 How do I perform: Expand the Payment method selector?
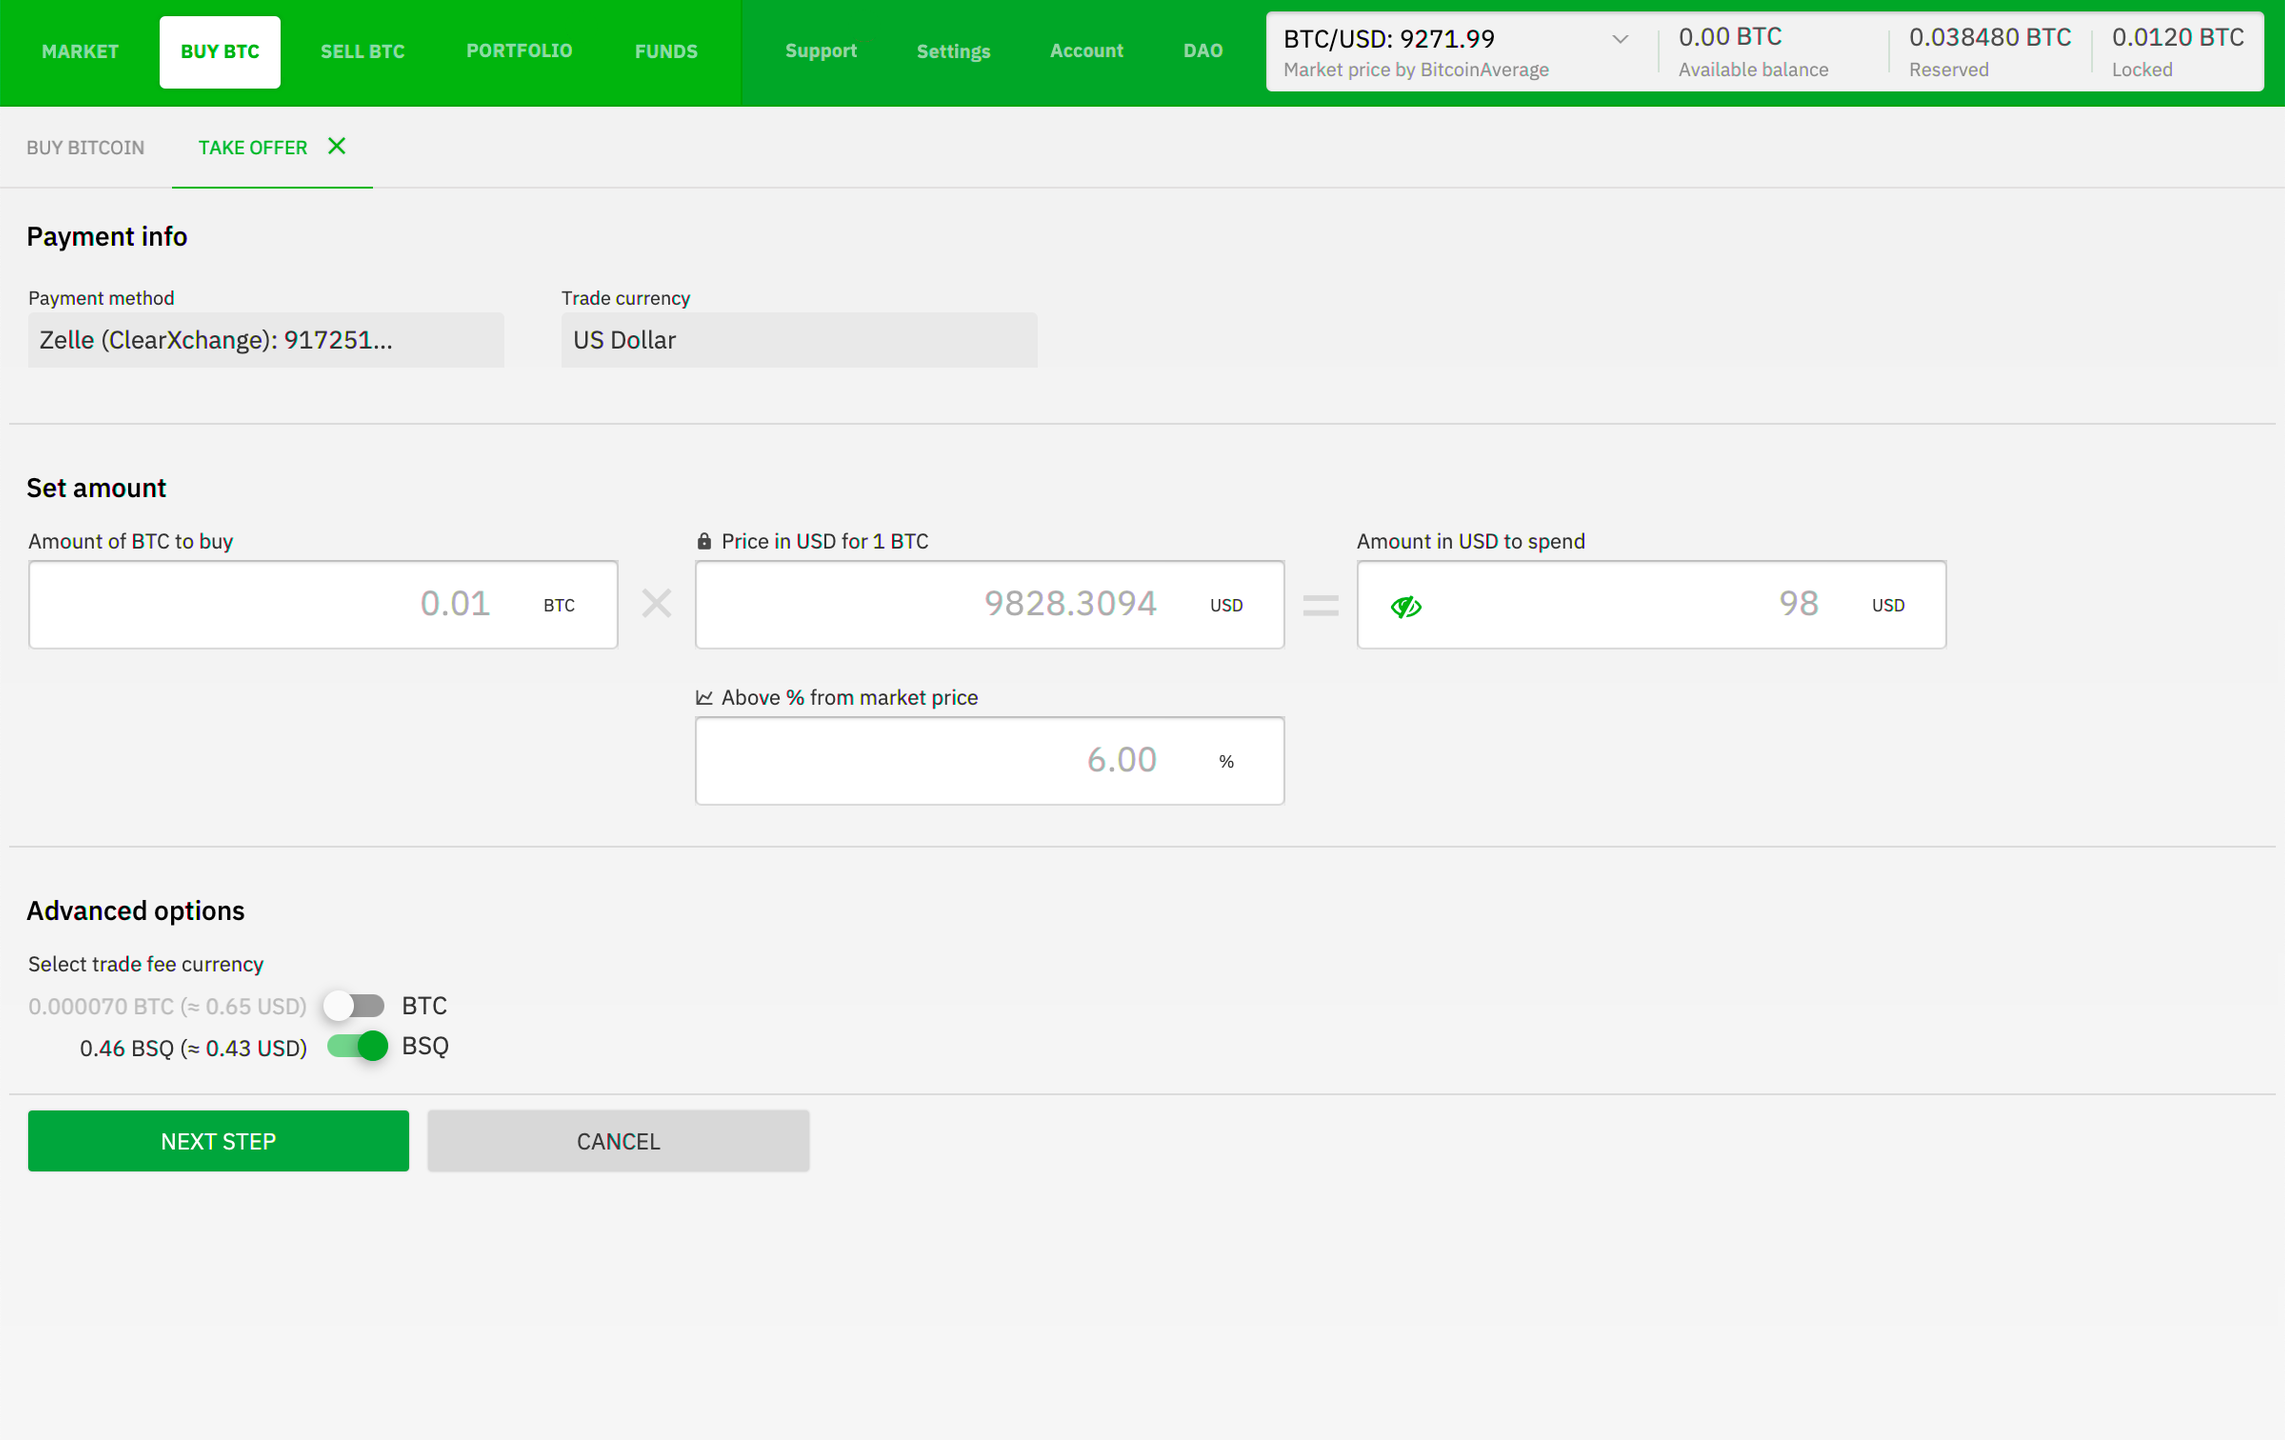(265, 340)
